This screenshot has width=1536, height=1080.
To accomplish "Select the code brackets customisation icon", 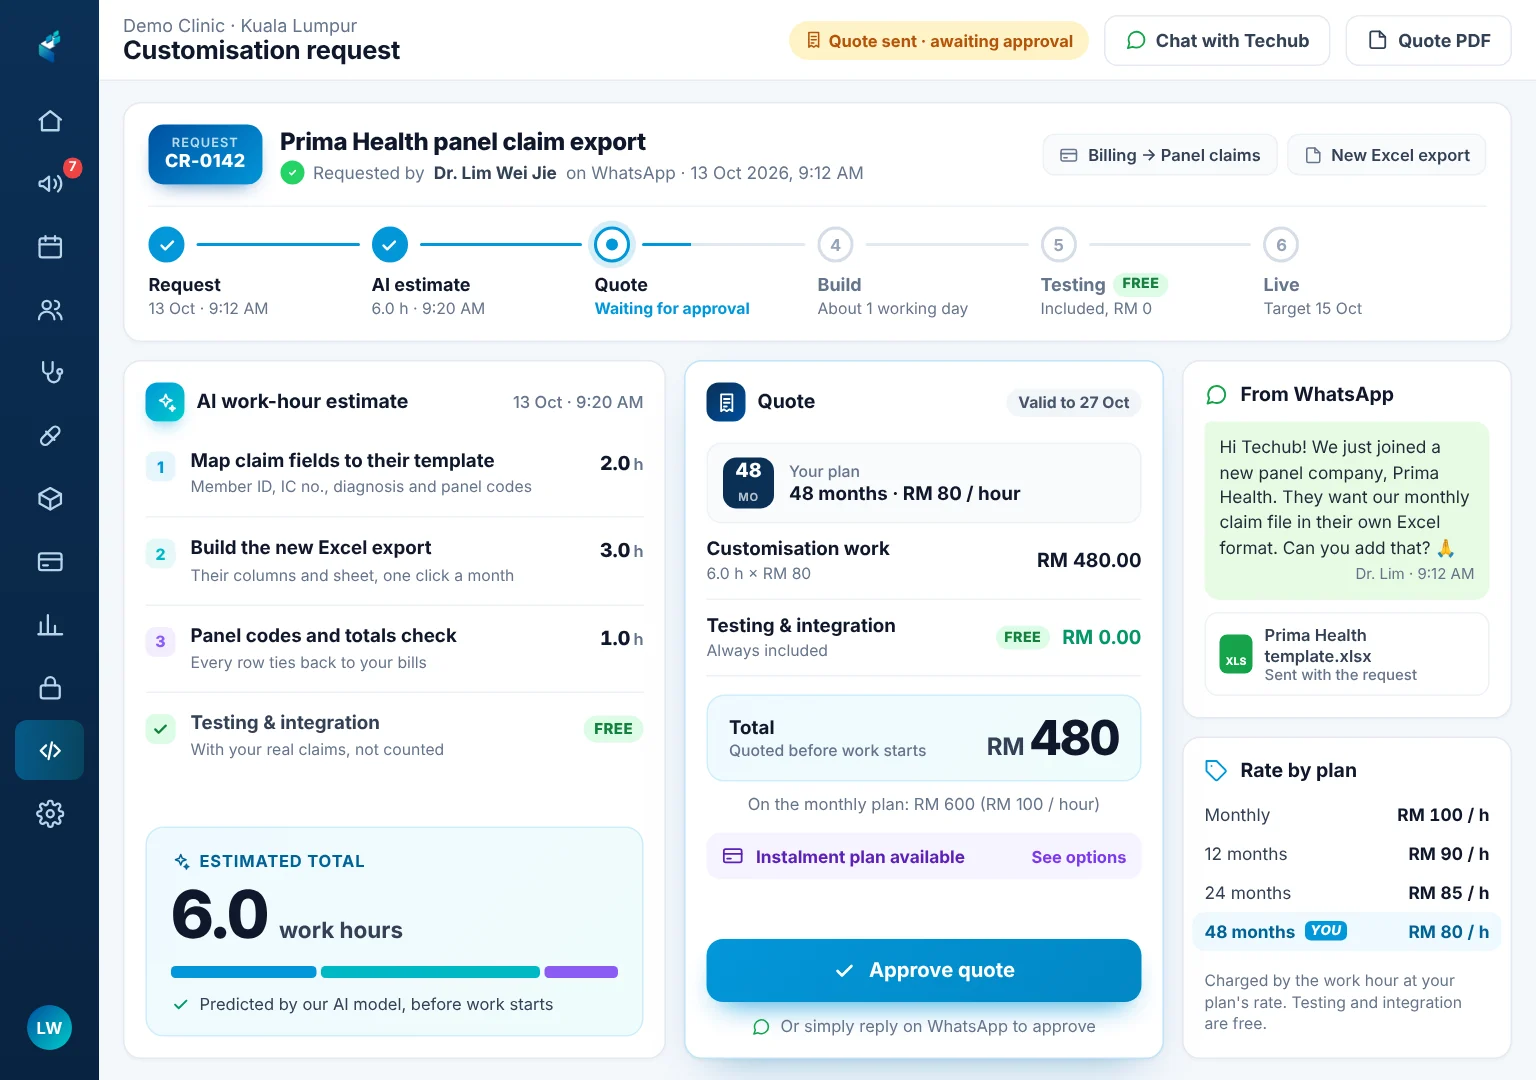I will click(50, 750).
